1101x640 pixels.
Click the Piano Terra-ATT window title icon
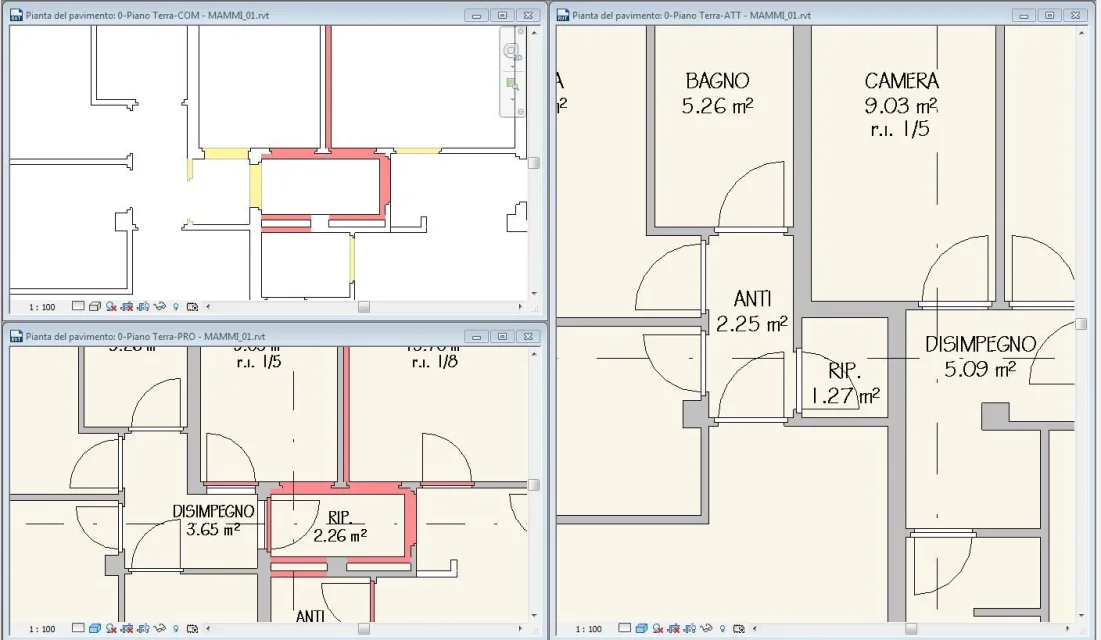[x=563, y=15]
